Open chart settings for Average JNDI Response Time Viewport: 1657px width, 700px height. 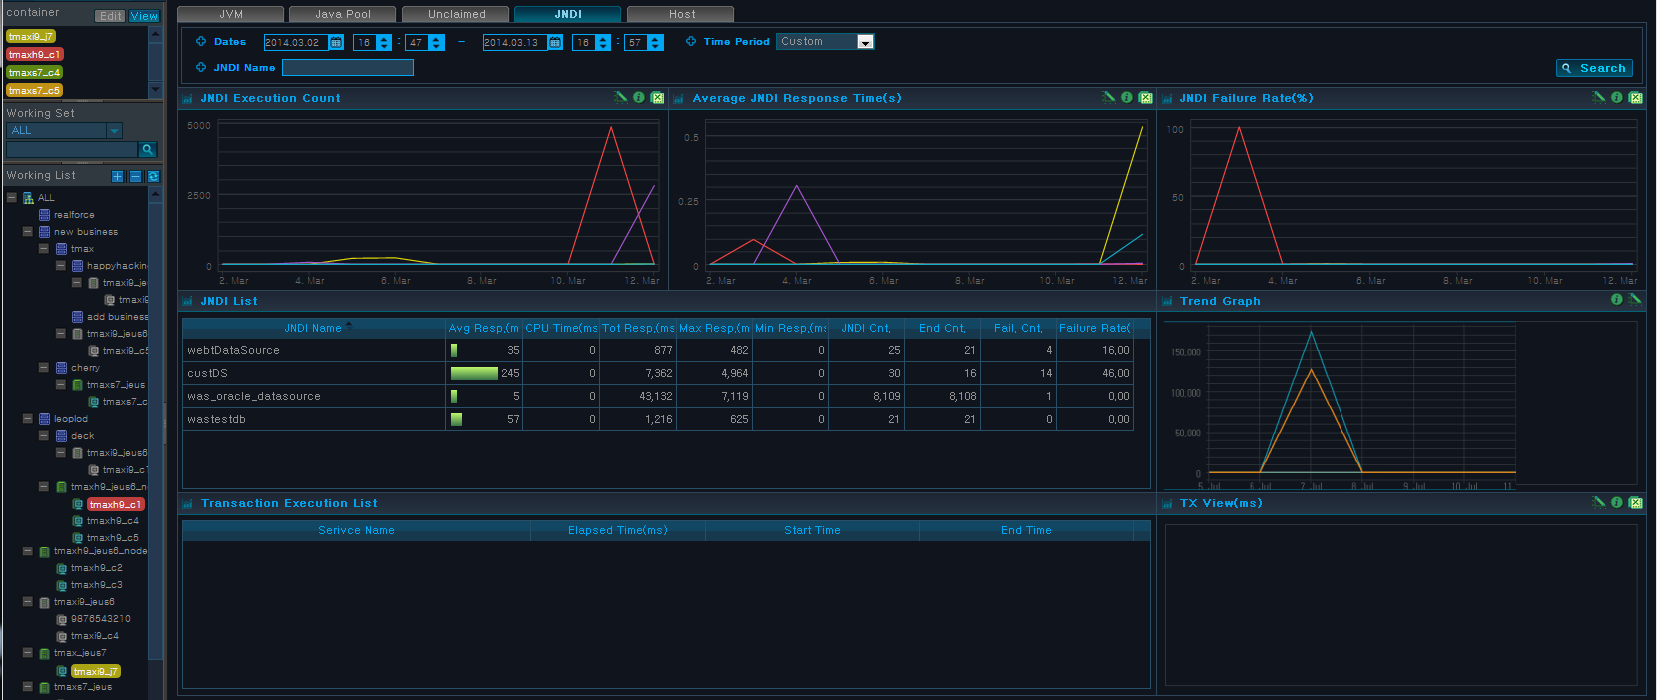click(x=1109, y=97)
